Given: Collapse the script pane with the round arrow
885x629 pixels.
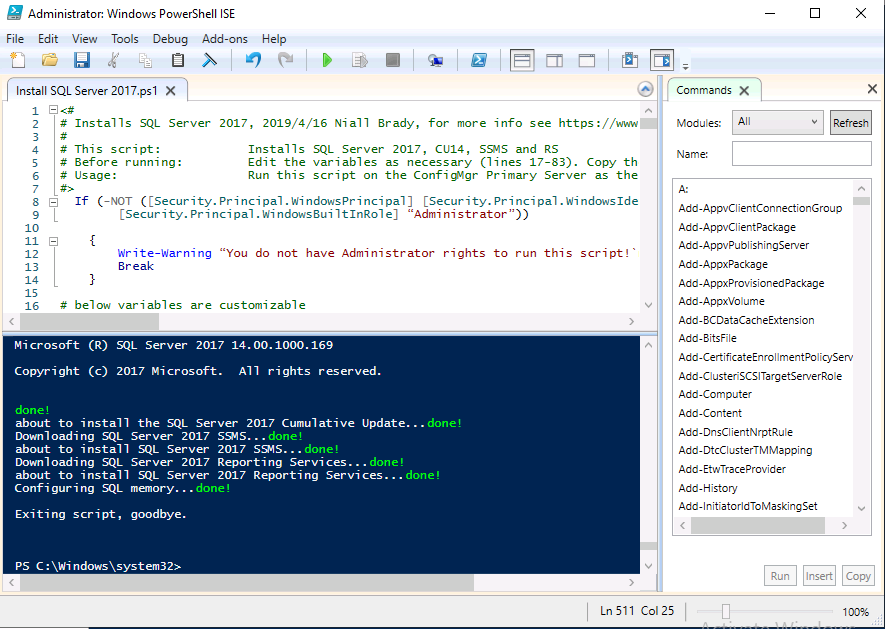Looking at the screenshot, I should [645, 89].
